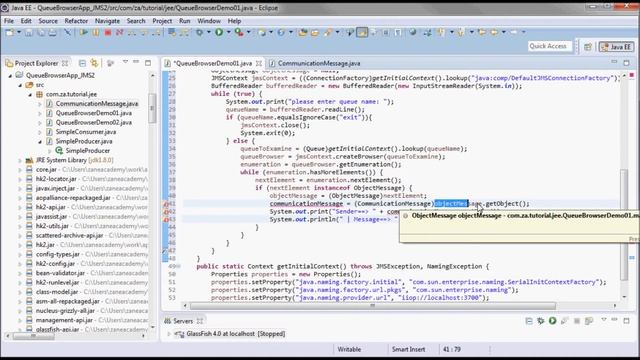Click 'Writable' in the status bar
The height and width of the screenshot is (360, 640).
click(349, 349)
